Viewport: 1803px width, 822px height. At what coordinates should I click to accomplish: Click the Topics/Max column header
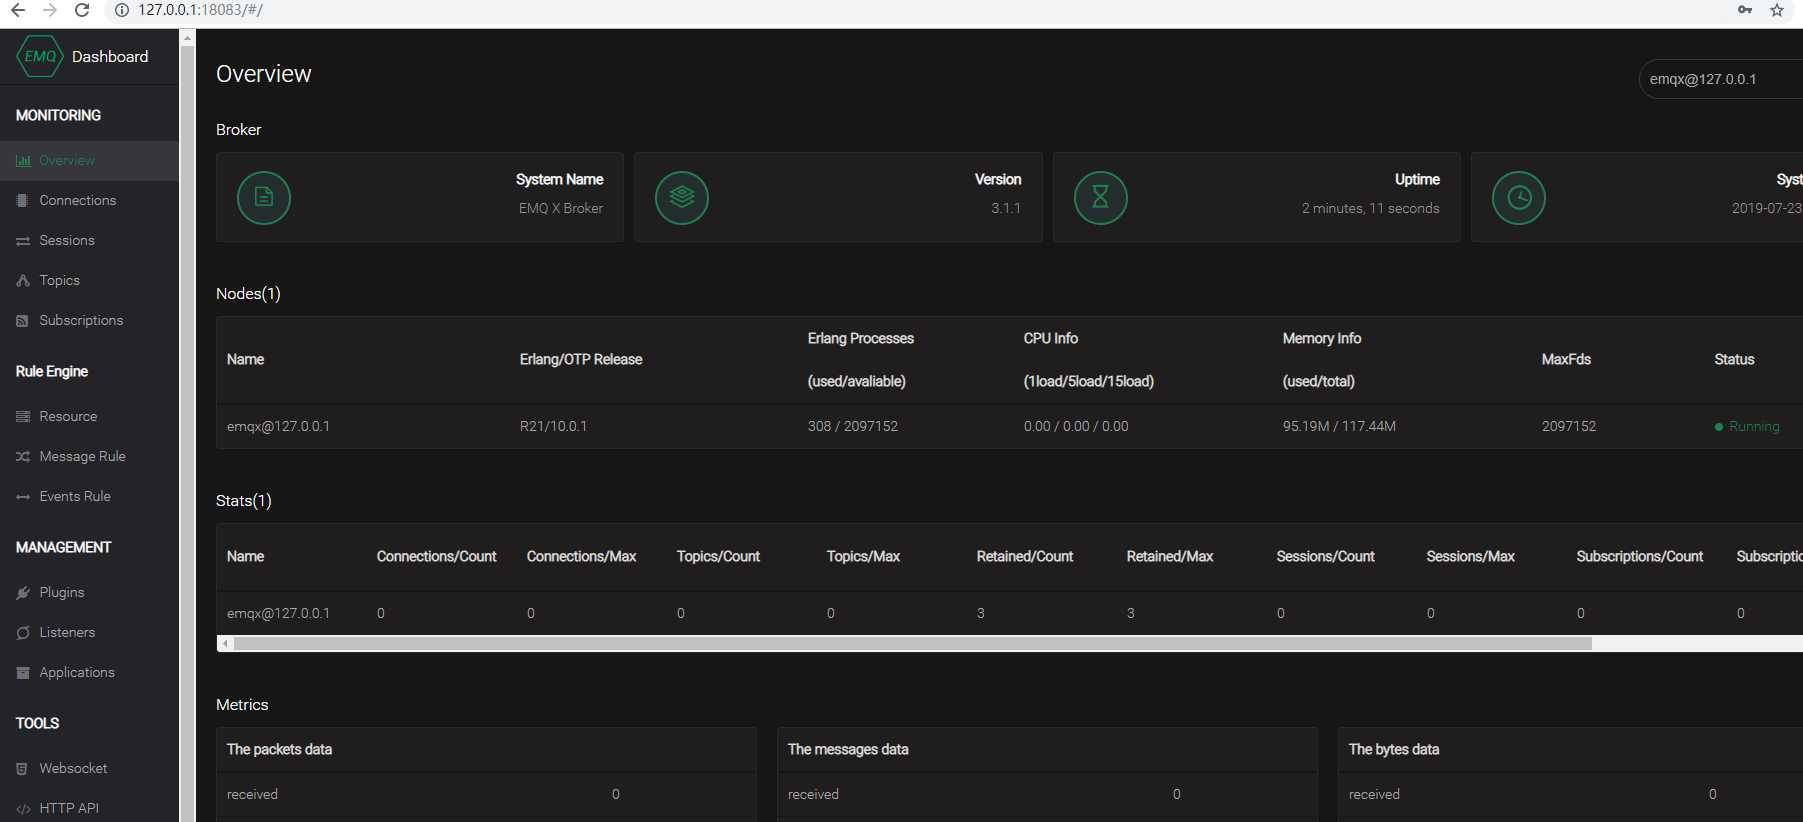pos(863,556)
